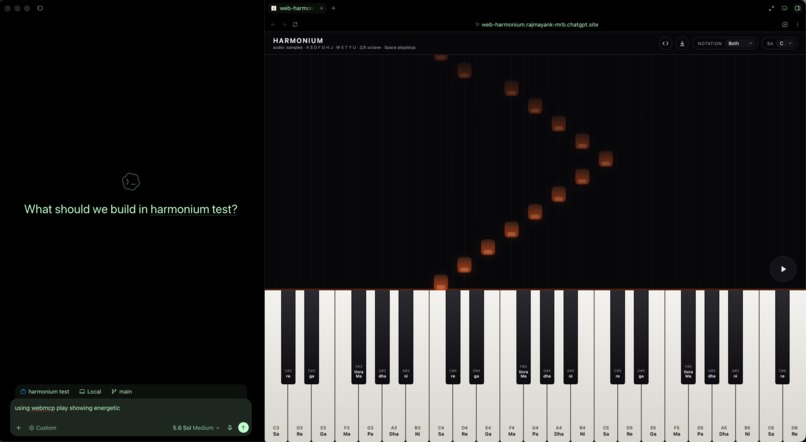Reload the web-harmonium page
Image resolution: width=806 pixels, height=442 pixels.
[x=295, y=24]
